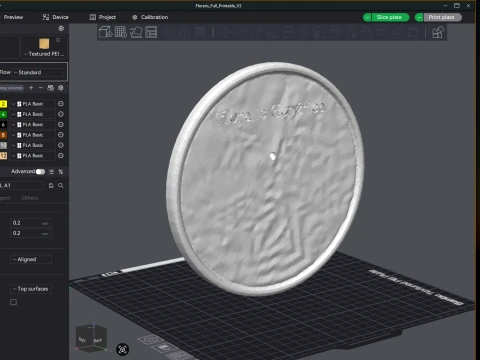The height and width of the screenshot is (360, 480).
Task: Open the Assembly view icon
Action: [438, 32]
